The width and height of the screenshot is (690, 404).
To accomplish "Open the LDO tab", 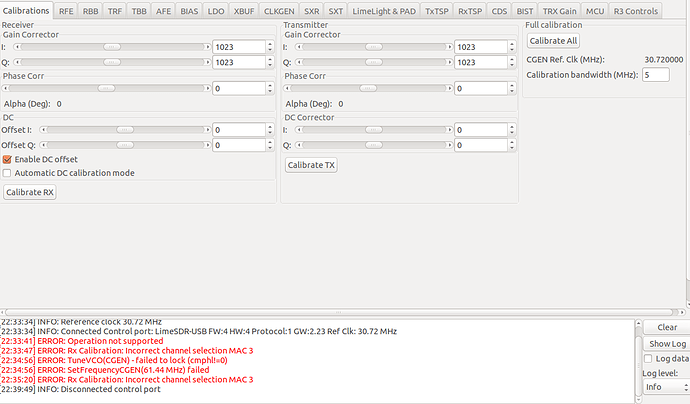I will coord(216,11).
